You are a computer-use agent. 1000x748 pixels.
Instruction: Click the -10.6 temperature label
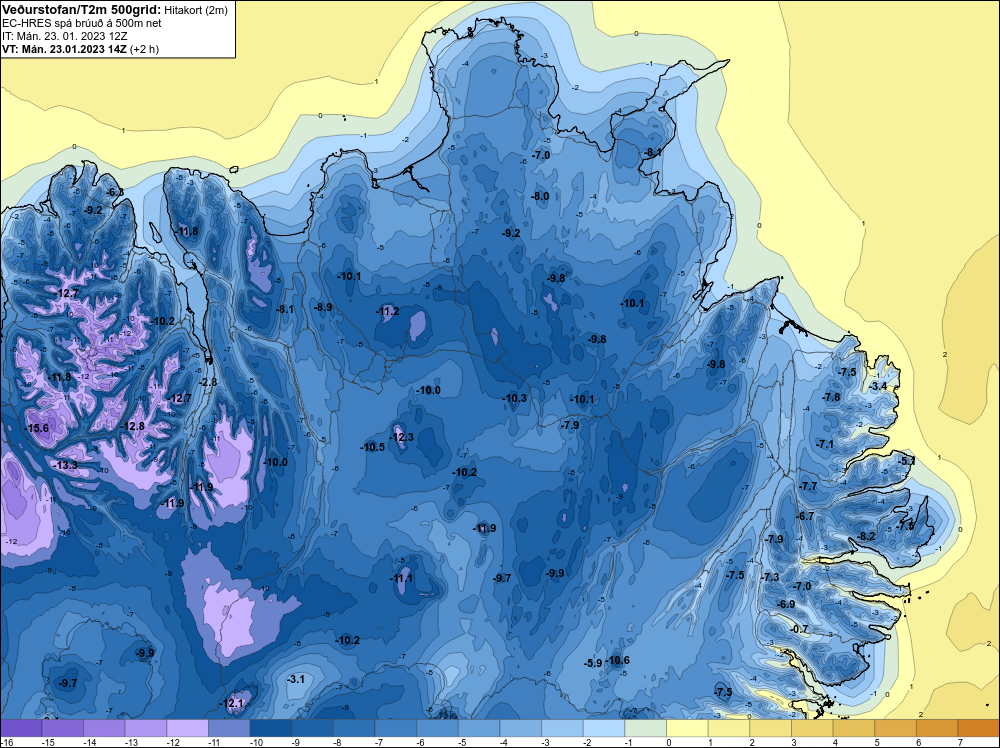(x=618, y=660)
